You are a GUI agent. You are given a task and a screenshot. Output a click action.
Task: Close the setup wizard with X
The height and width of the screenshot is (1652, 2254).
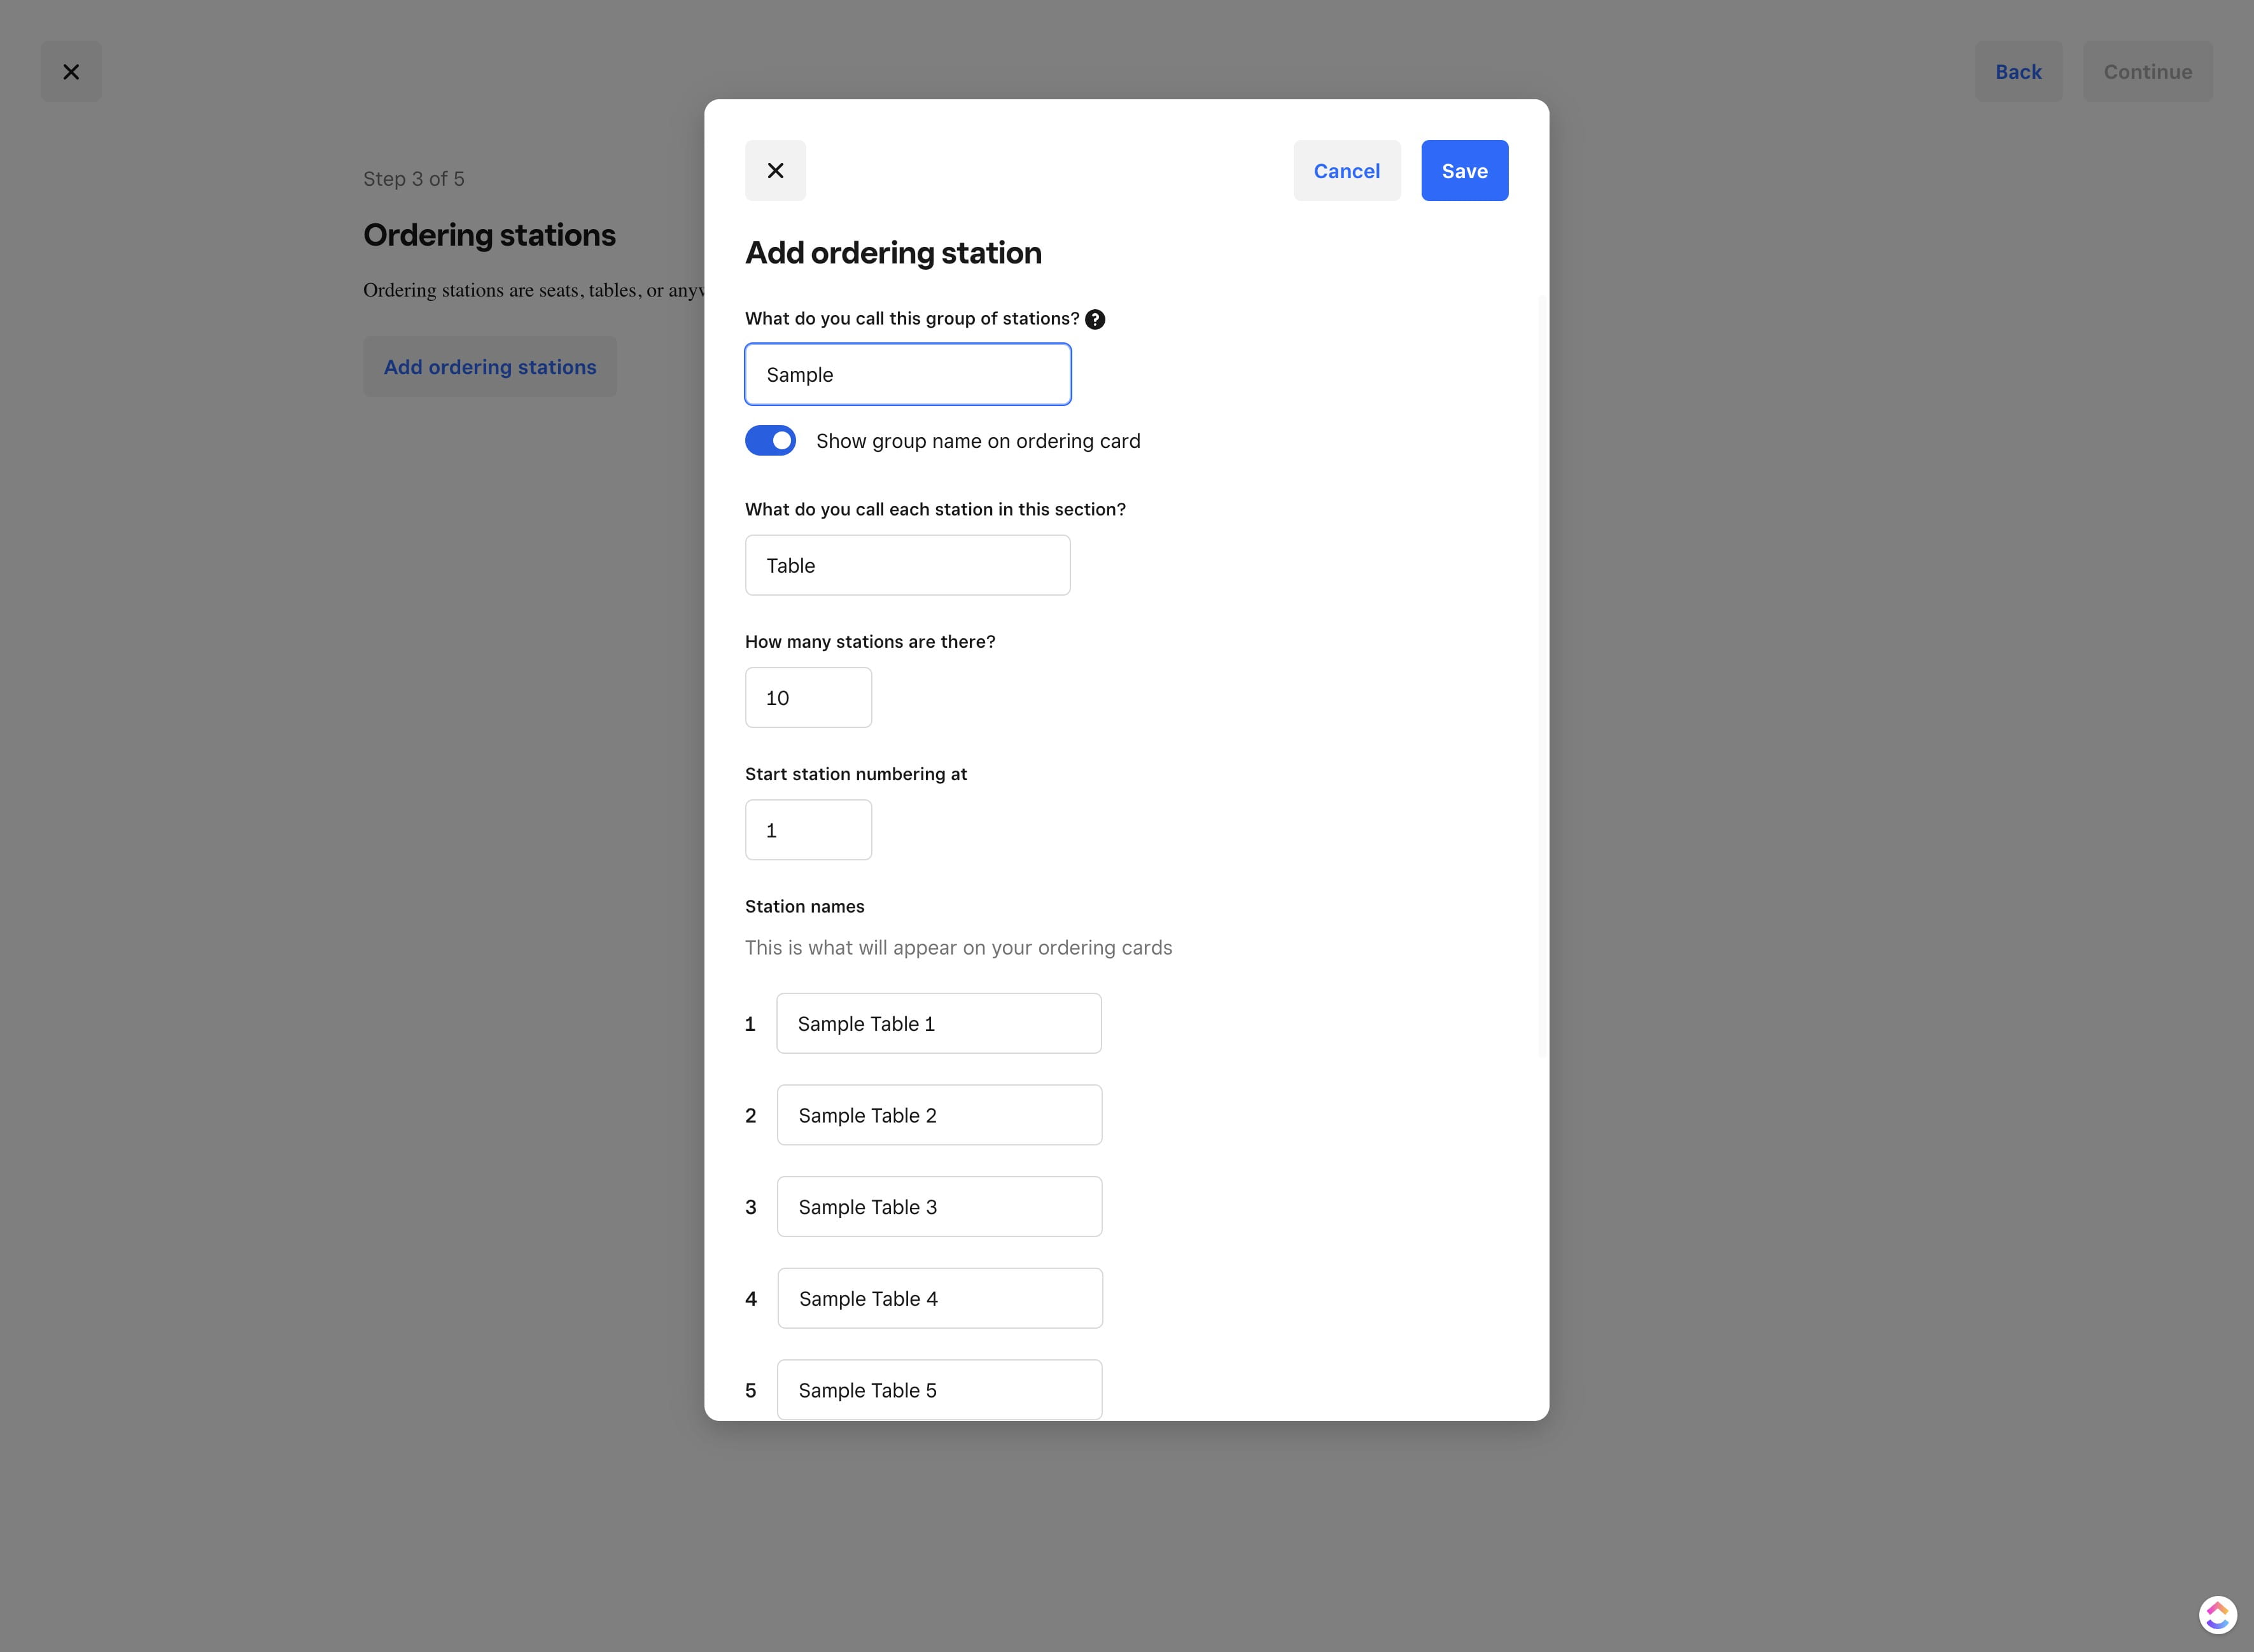click(71, 72)
